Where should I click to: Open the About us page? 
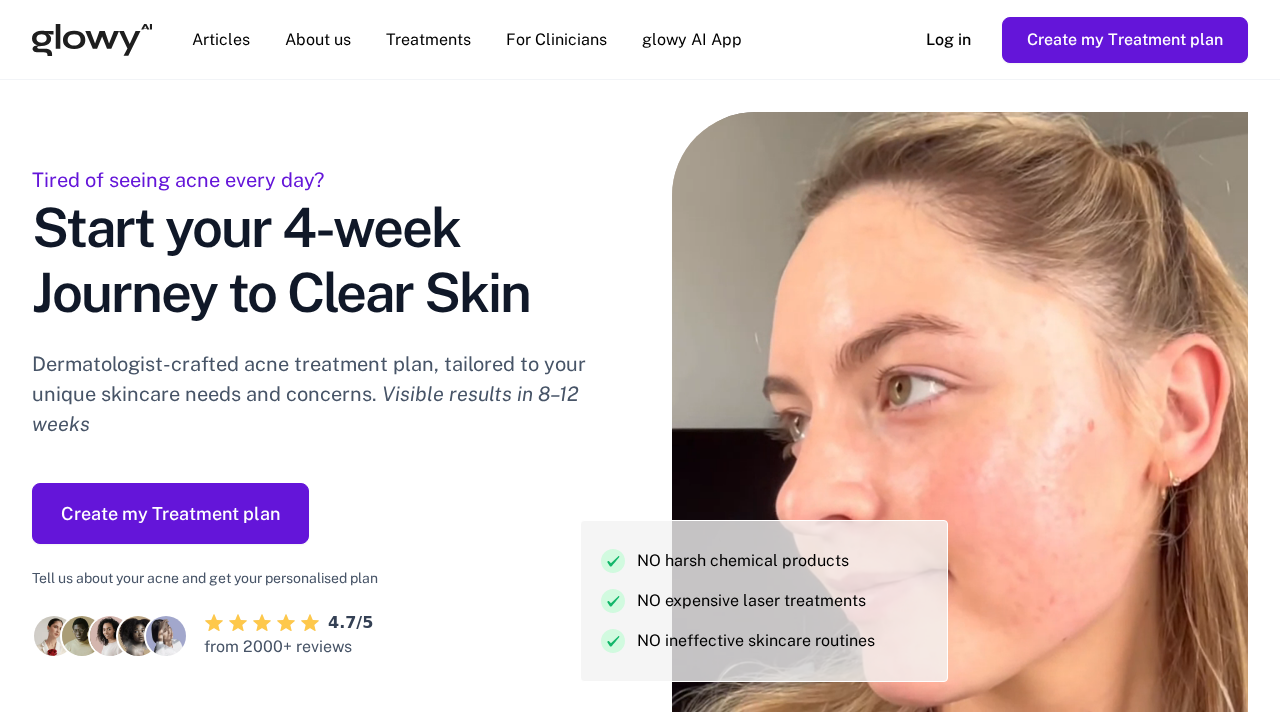coord(318,40)
